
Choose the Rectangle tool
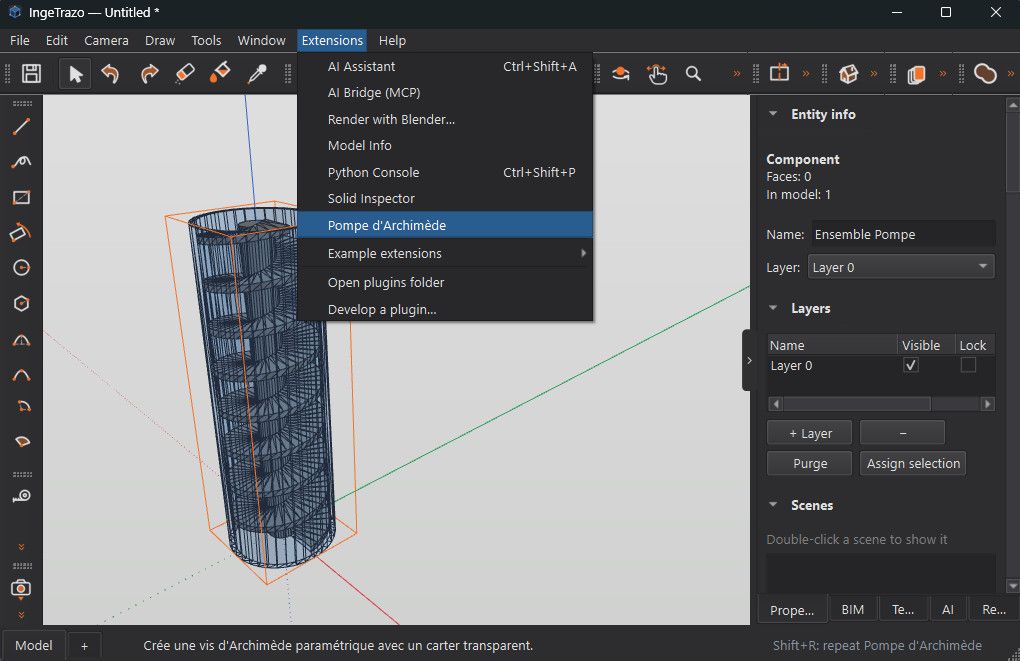tap(21, 197)
